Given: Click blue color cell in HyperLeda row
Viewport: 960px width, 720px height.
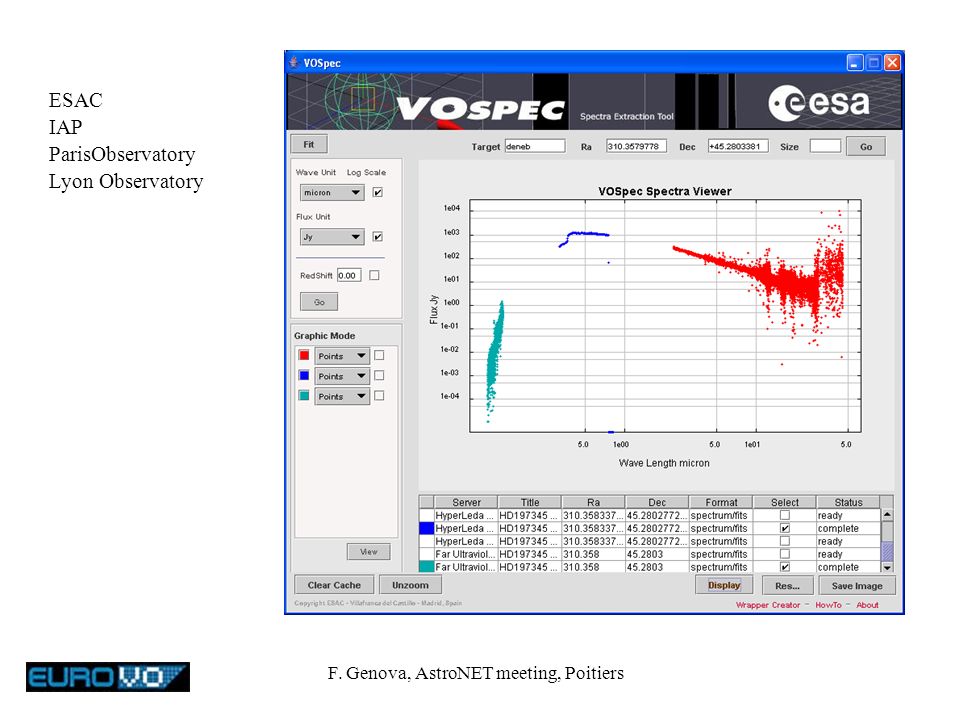Looking at the screenshot, I should 426,528.
